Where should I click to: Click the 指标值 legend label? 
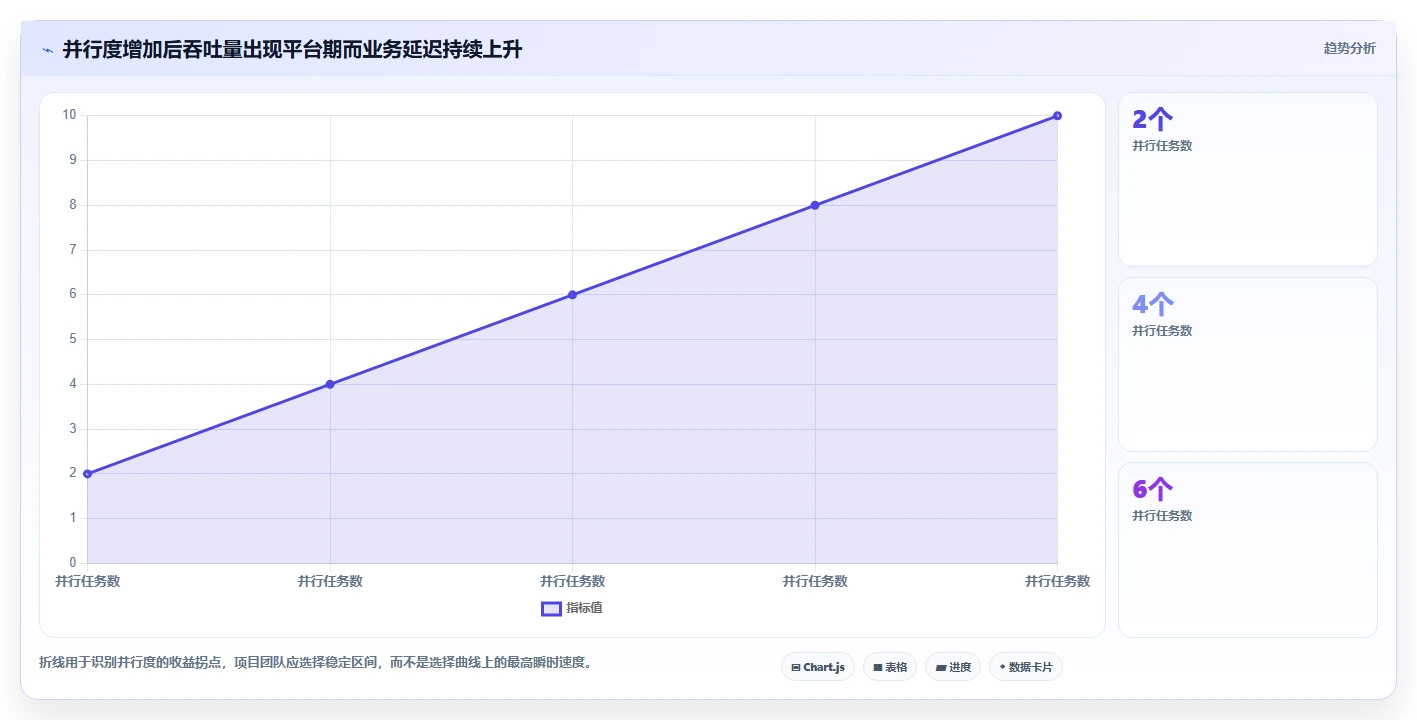[584, 608]
